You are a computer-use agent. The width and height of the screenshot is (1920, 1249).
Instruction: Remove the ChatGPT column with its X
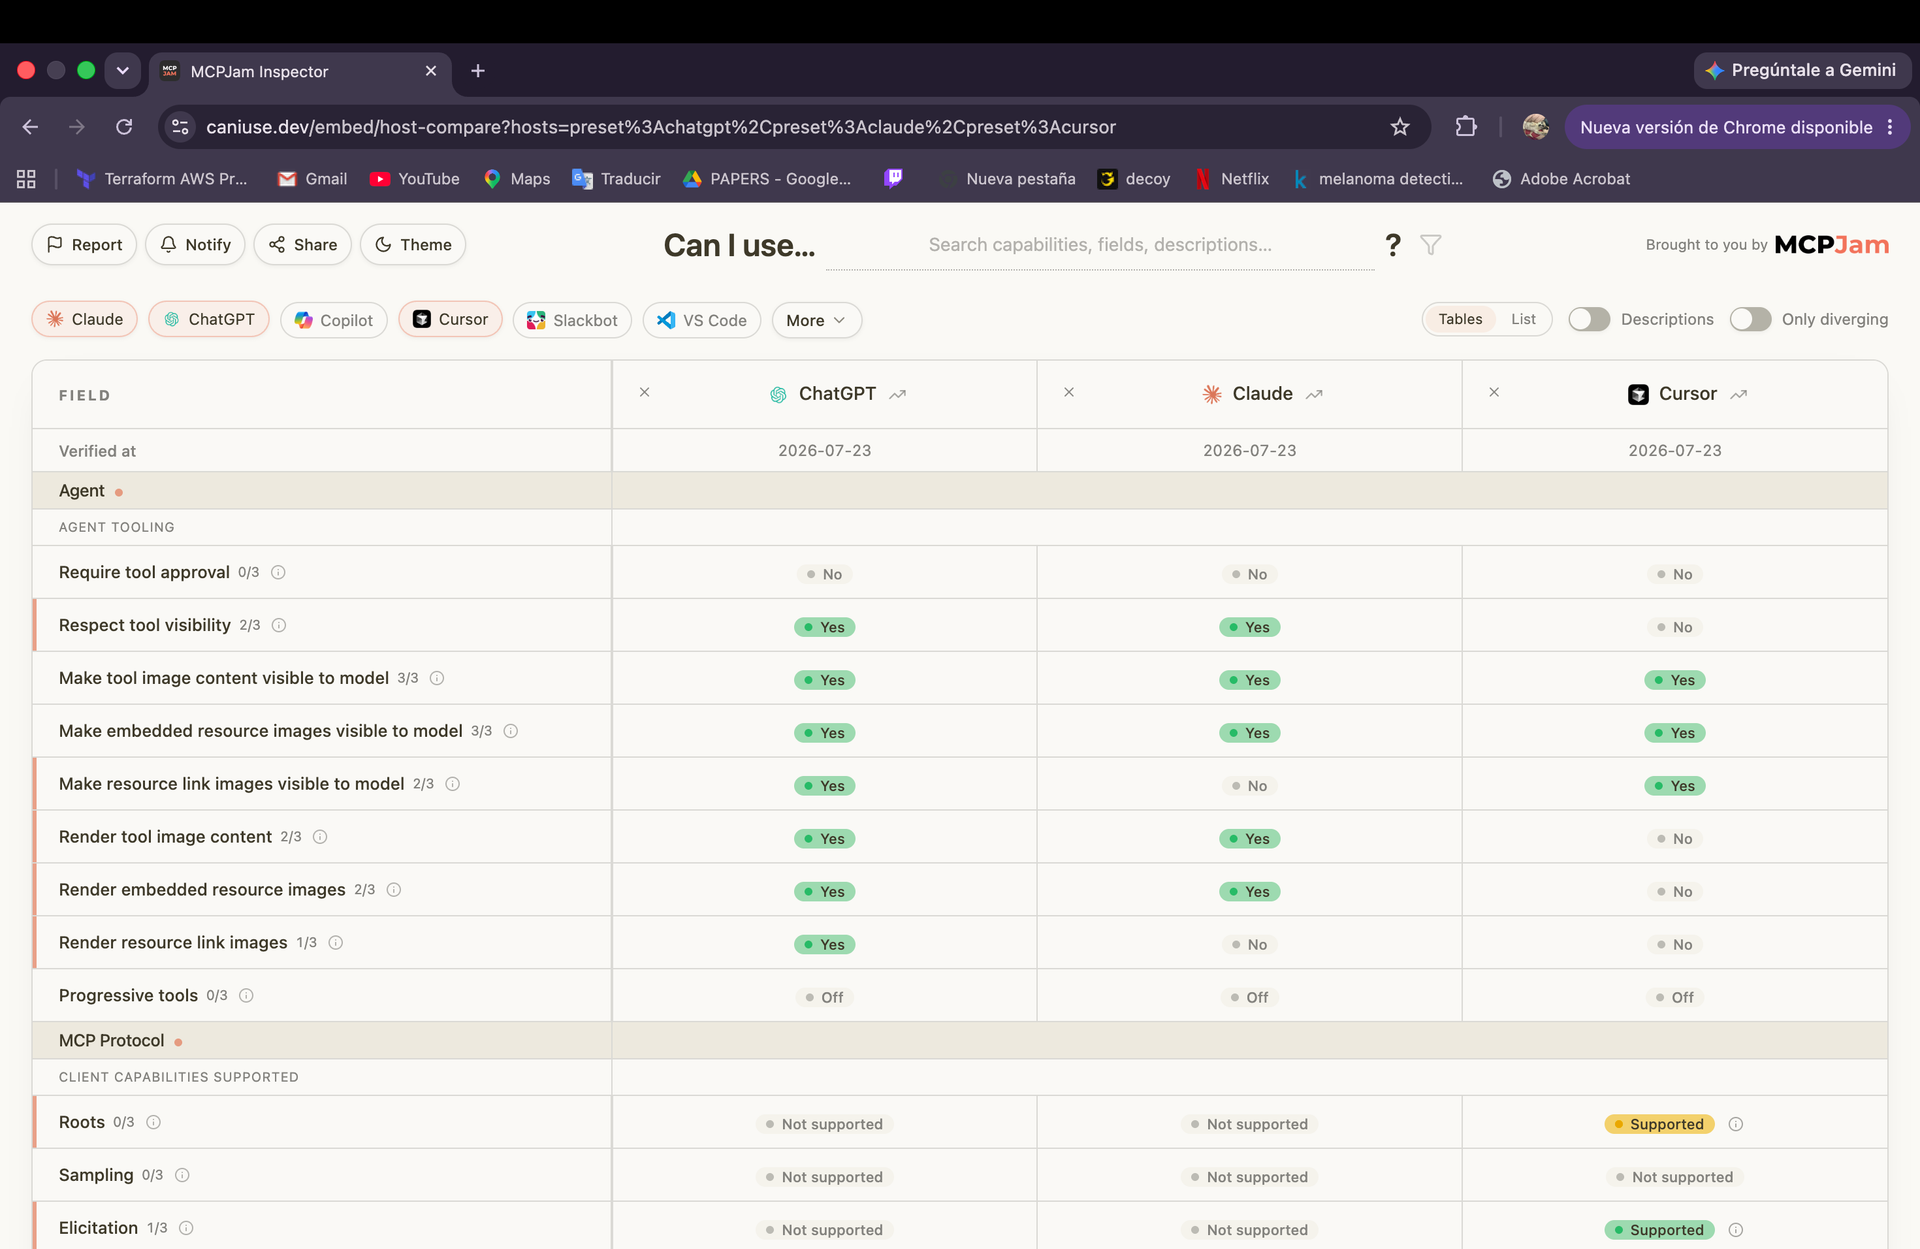645,392
